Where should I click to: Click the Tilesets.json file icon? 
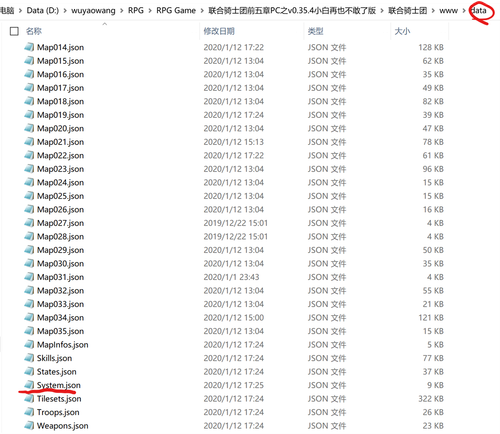29,399
